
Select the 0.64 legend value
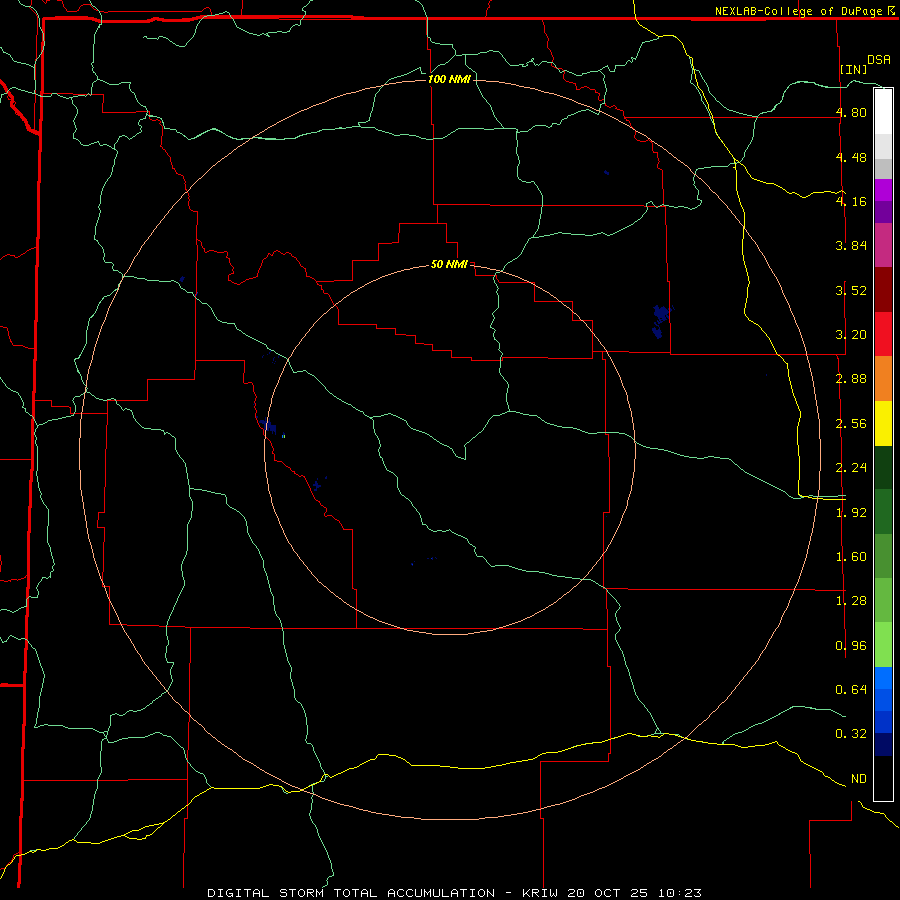(851, 689)
